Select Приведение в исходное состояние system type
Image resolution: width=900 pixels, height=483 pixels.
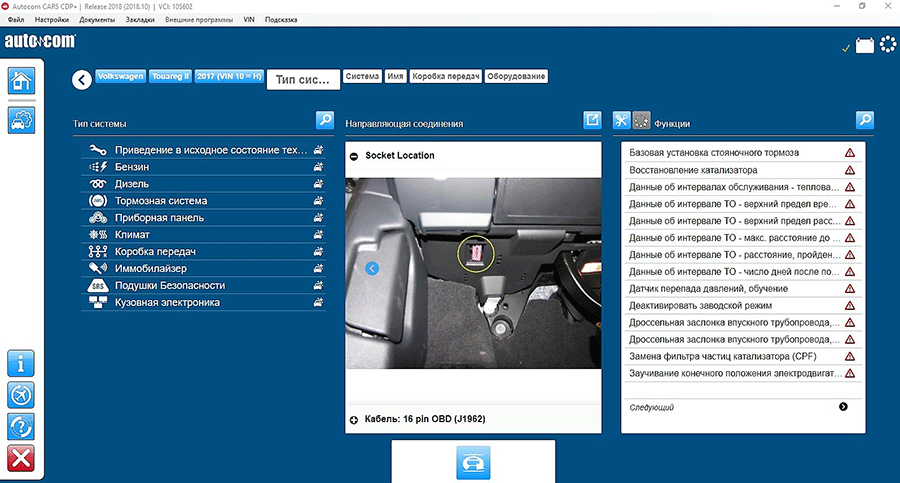tap(203, 150)
